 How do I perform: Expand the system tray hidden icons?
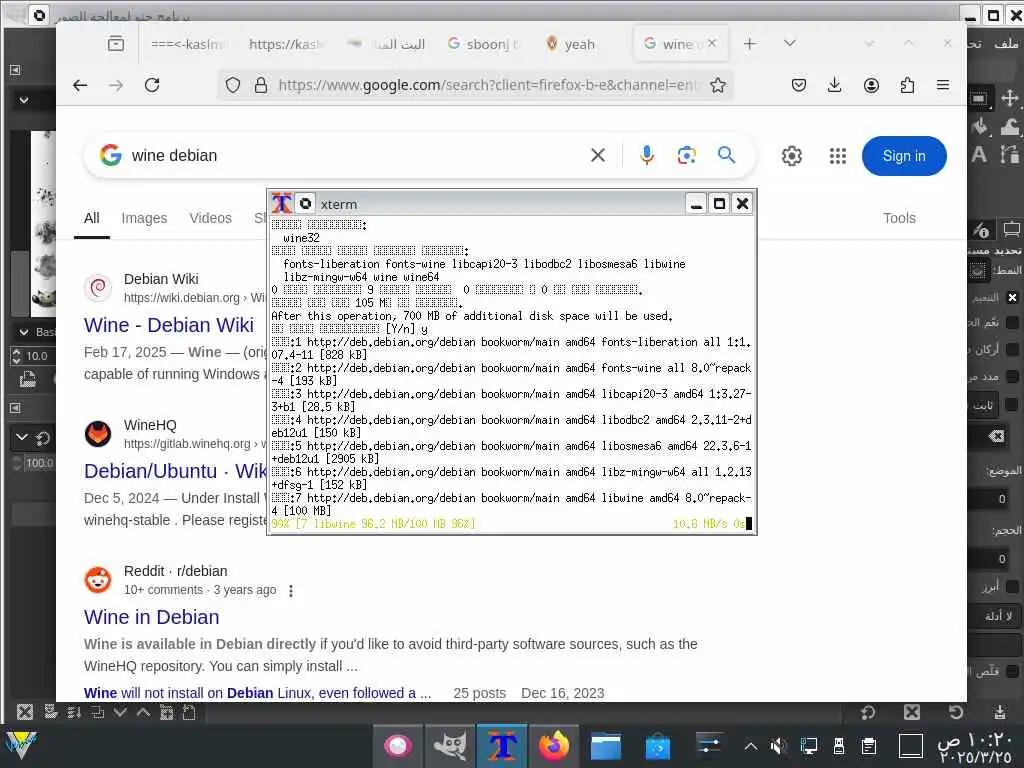pos(751,746)
